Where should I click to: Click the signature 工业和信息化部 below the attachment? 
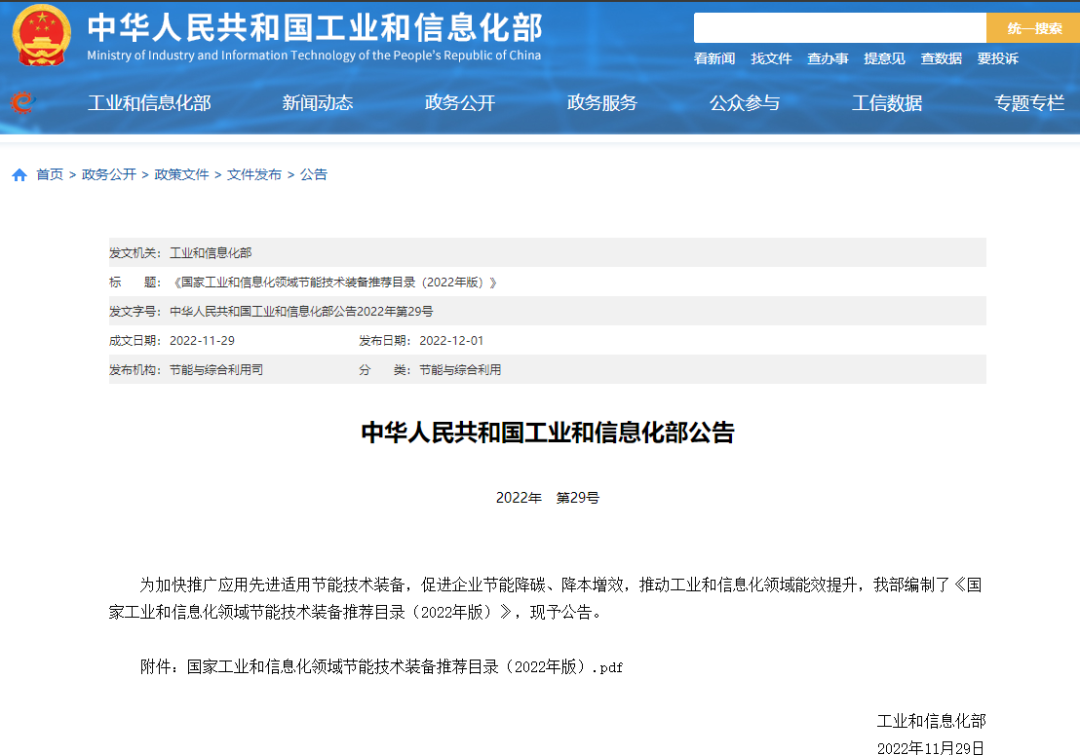(x=931, y=721)
